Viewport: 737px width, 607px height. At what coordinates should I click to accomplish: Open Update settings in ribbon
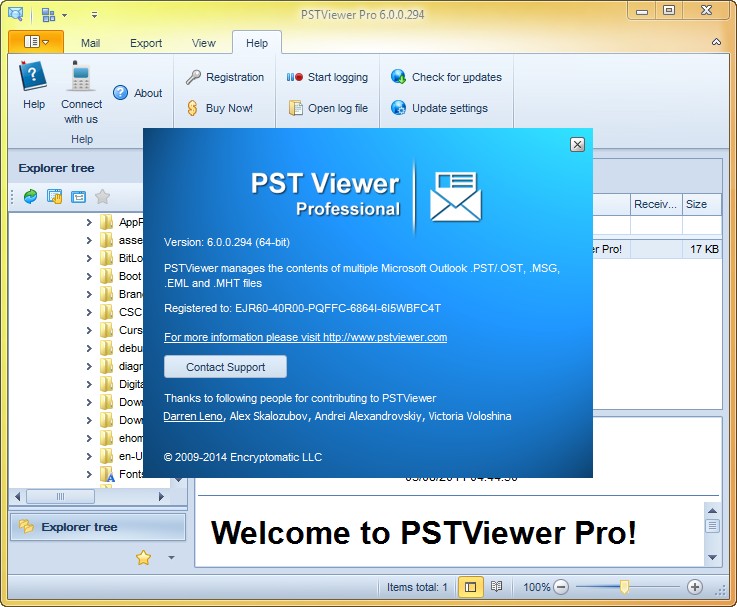439,108
